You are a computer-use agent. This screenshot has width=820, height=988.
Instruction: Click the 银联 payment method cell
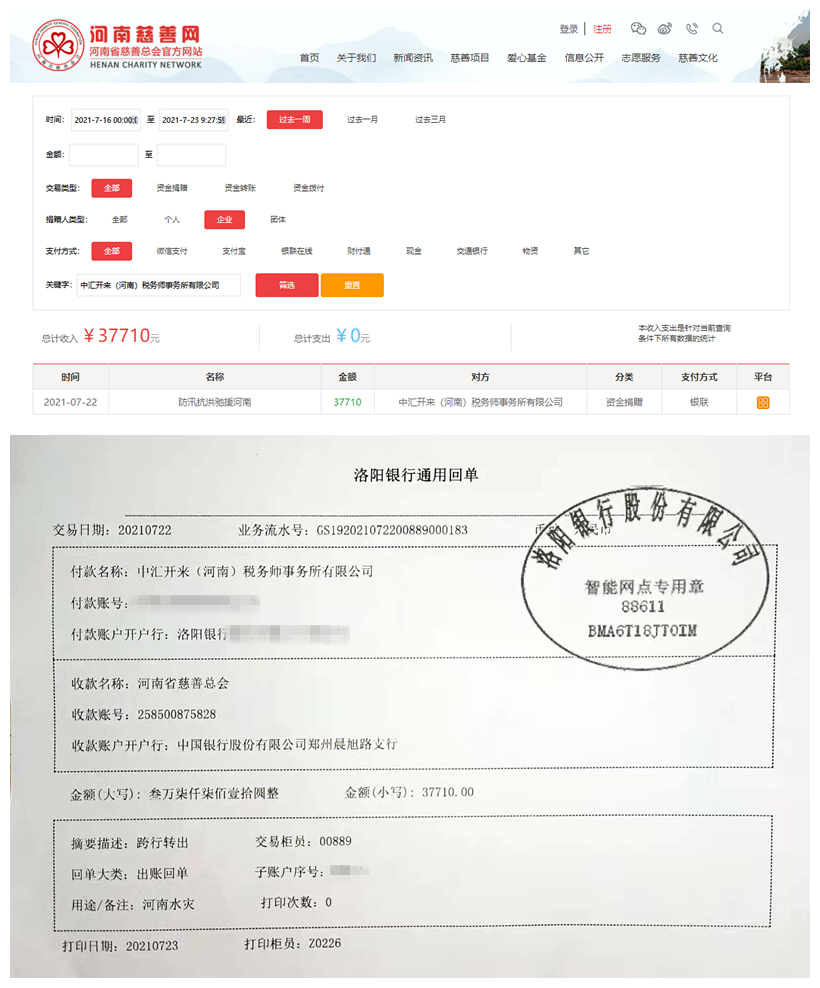tap(699, 403)
